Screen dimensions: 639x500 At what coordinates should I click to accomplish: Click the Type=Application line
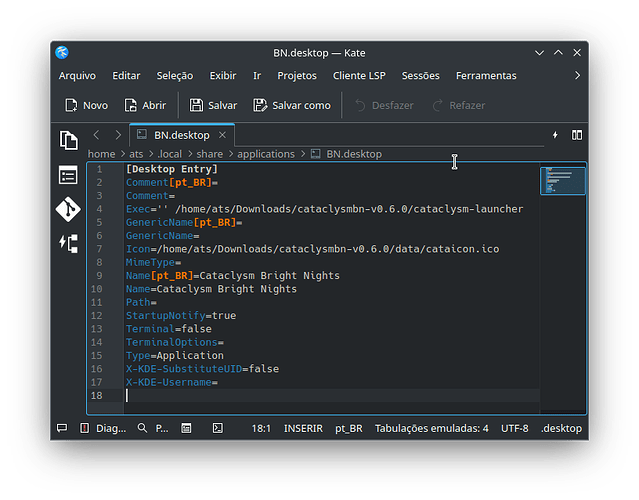coord(175,356)
